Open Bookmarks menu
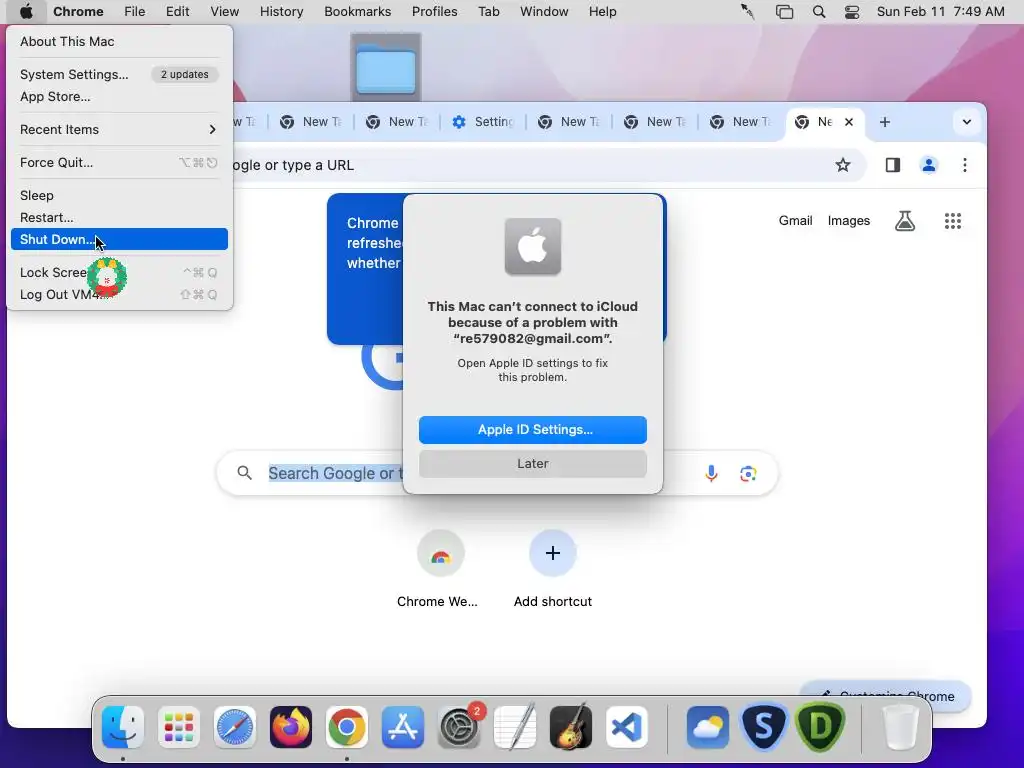The width and height of the screenshot is (1024, 768). click(x=358, y=12)
